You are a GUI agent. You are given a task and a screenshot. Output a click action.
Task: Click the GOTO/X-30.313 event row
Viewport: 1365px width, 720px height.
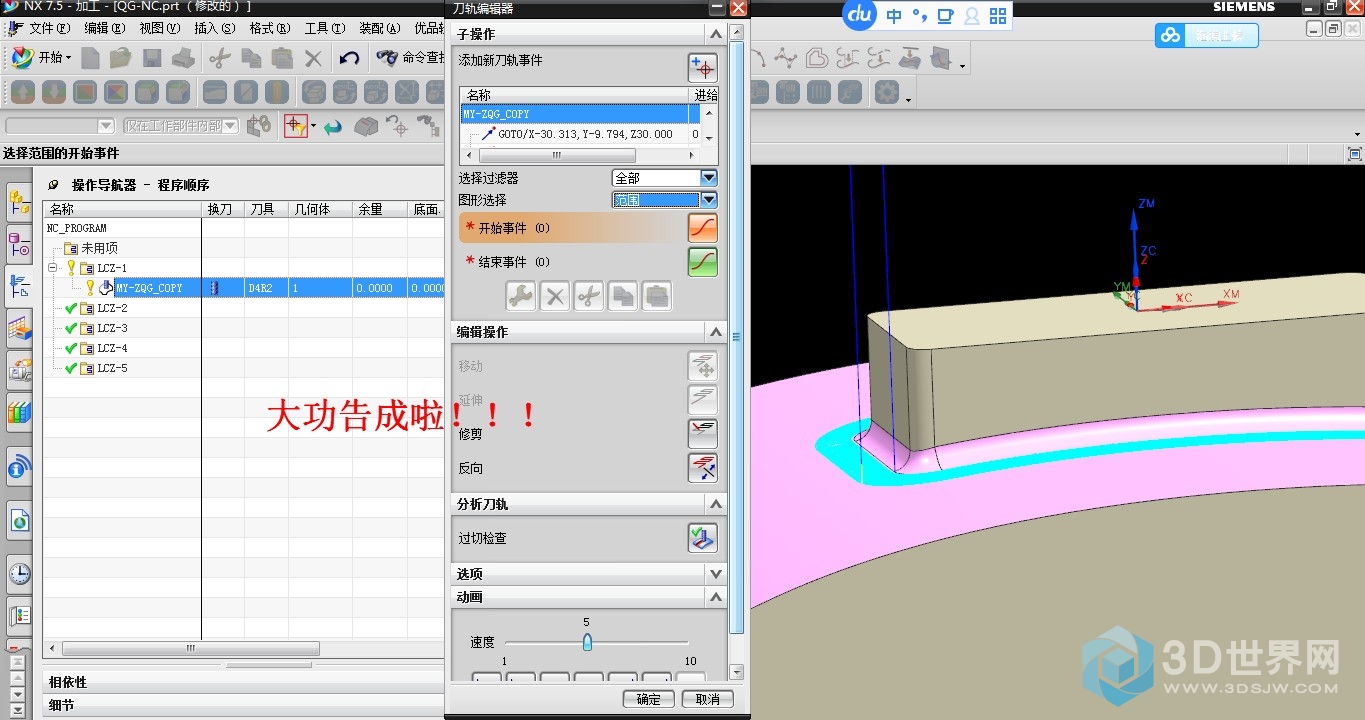[x=585, y=134]
